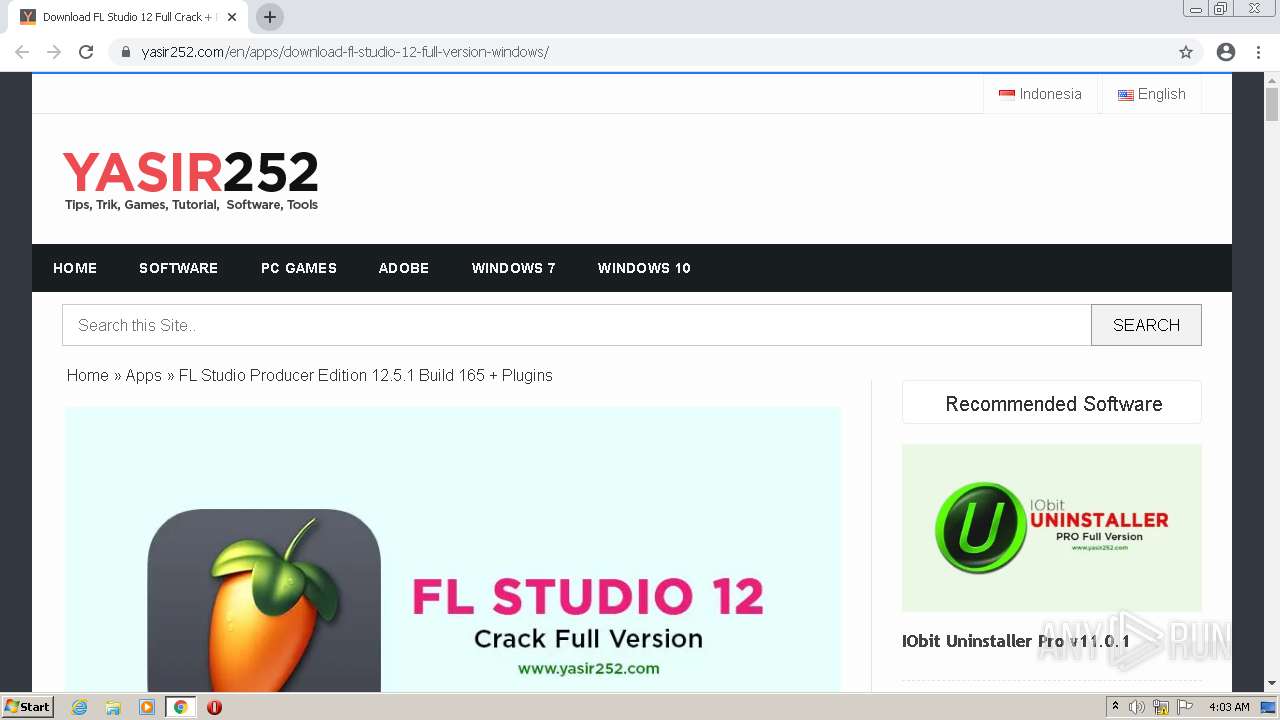The height and width of the screenshot is (720, 1280).
Task: Open Windows Media Player taskbar icon
Action: (x=147, y=707)
